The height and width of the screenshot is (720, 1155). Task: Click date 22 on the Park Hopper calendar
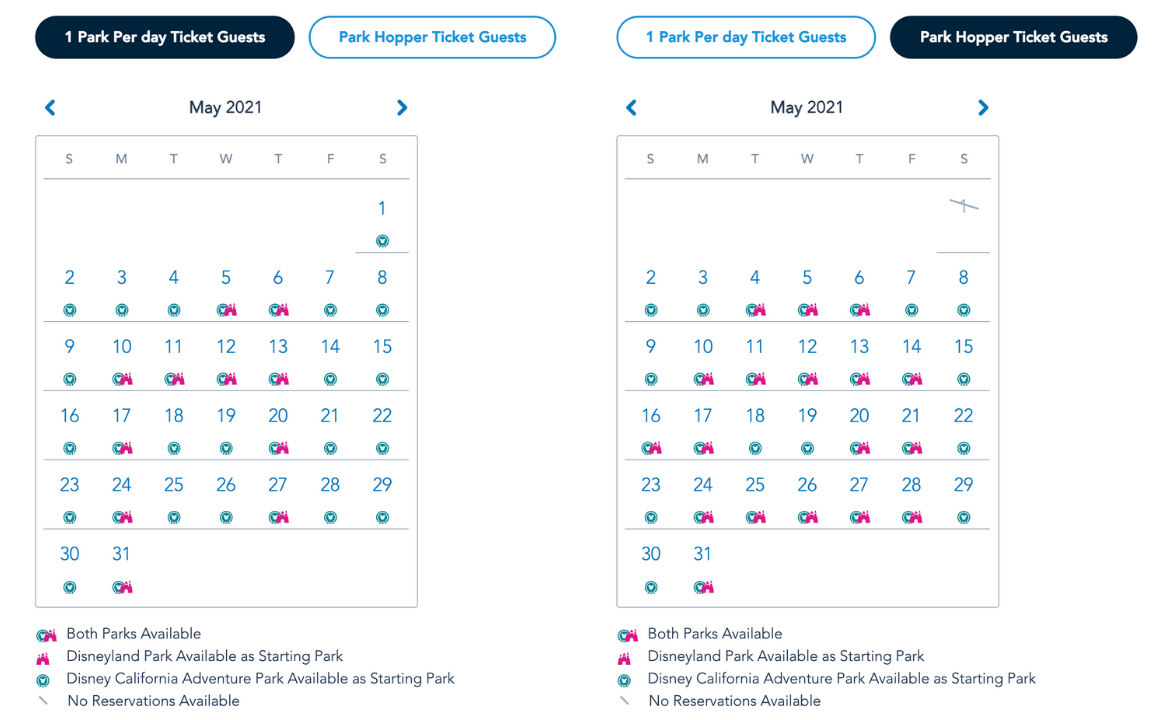click(x=963, y=415)
